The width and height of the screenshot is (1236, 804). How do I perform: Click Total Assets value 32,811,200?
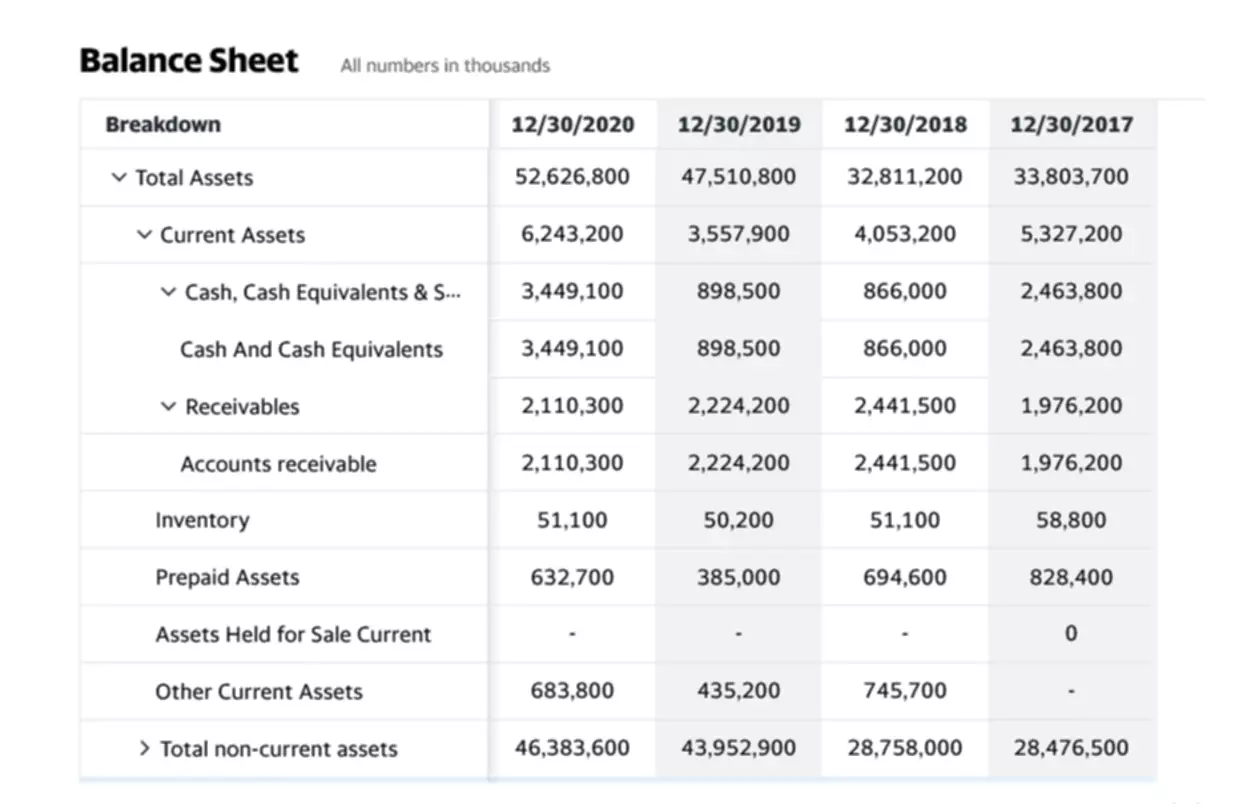coord(905,177)
